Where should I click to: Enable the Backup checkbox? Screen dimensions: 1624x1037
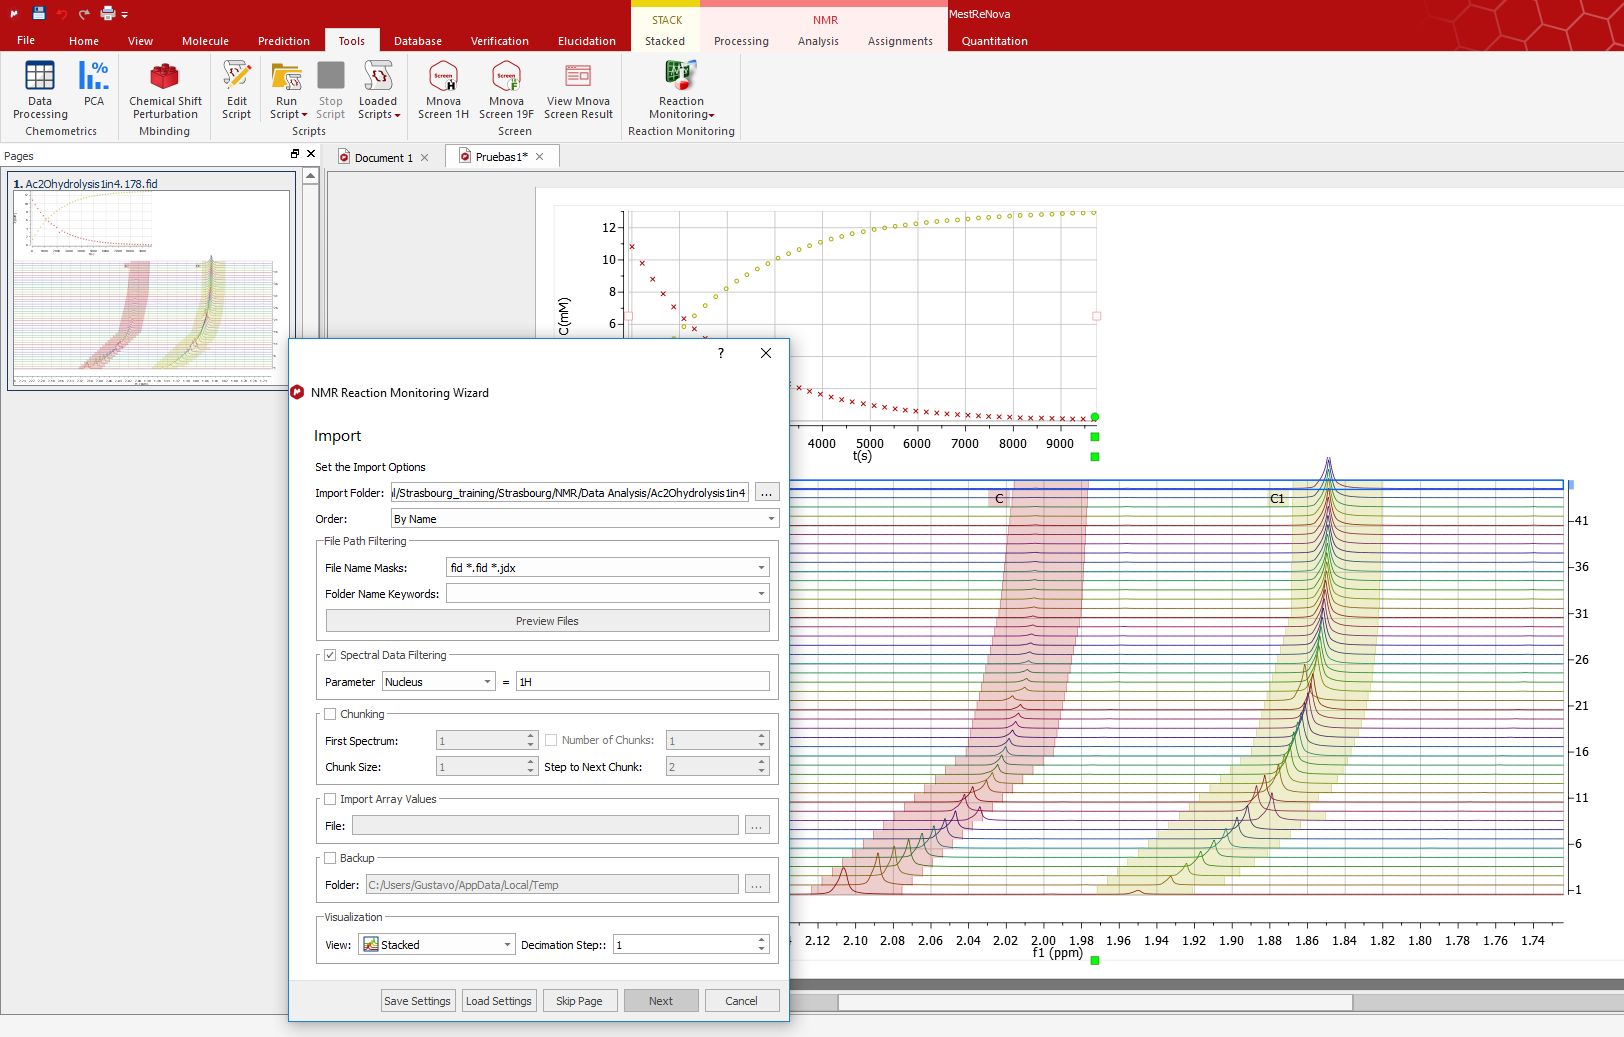(330, 859)
